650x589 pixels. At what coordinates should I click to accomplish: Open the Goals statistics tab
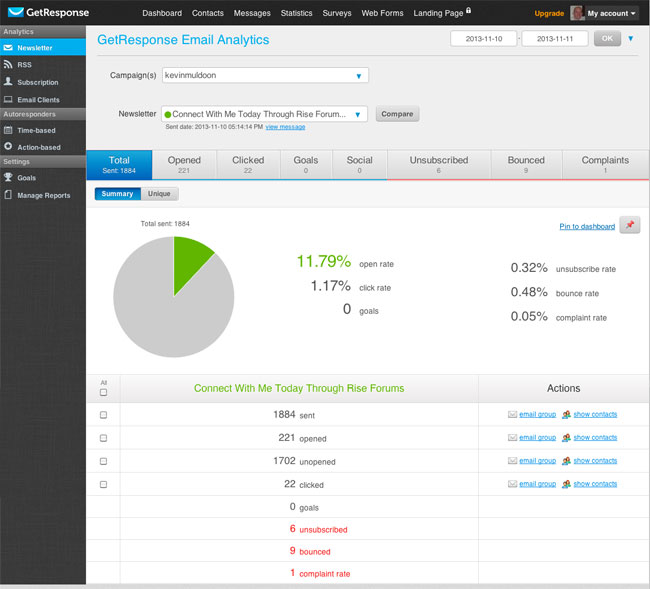click(x=306, y=165)
